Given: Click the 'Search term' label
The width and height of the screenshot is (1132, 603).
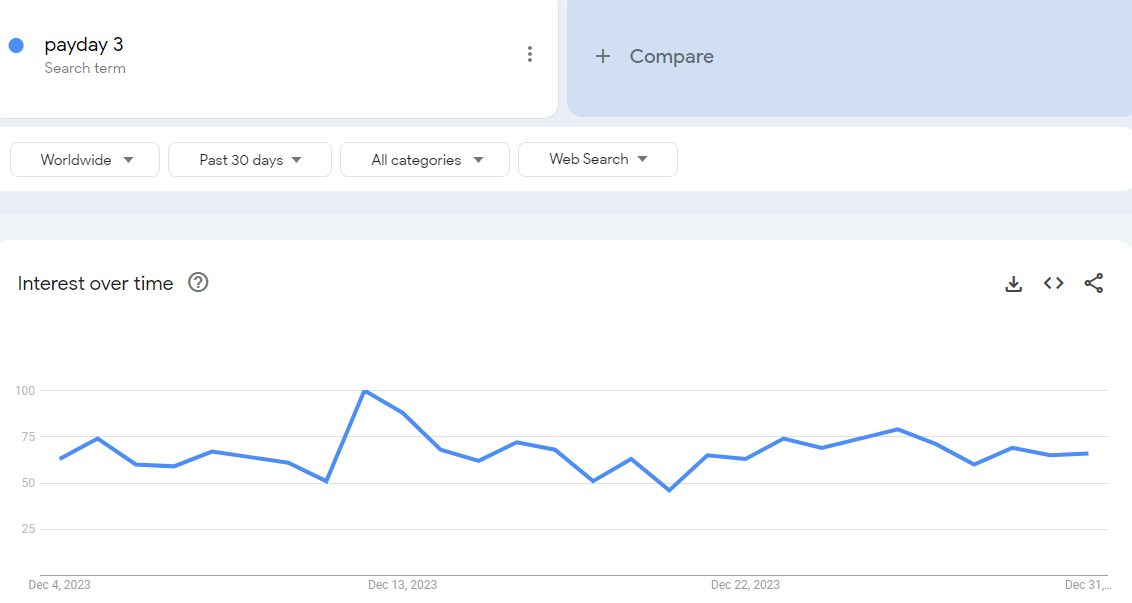Looking at the screenshot, I should [x=85, y=68].
